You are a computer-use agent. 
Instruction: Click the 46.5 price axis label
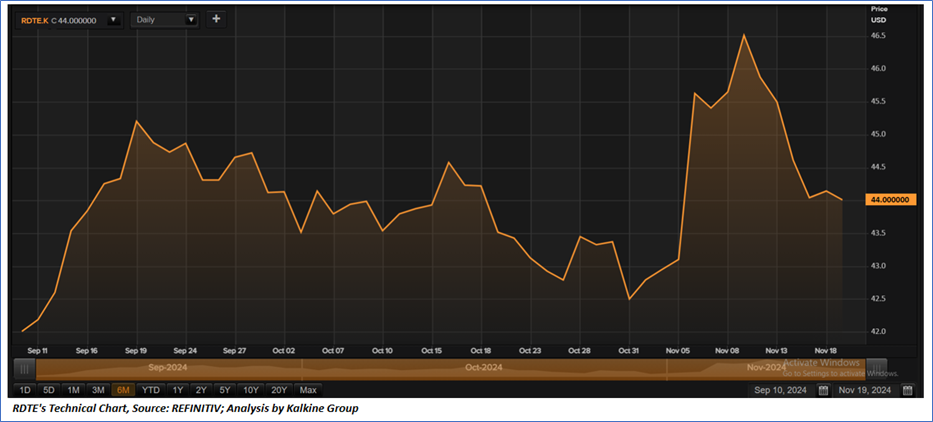pos(878,36)
